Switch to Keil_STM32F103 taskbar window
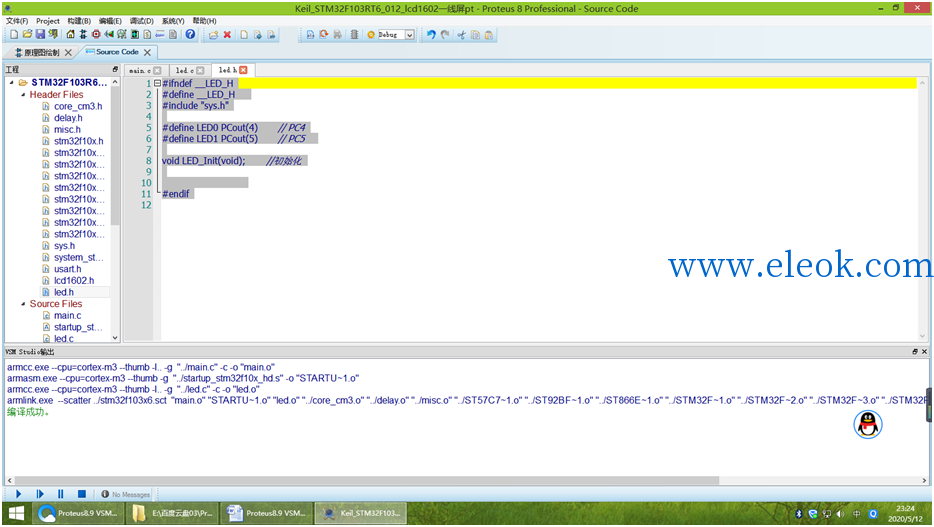The image size is (934, 527). tap(361, 513)
